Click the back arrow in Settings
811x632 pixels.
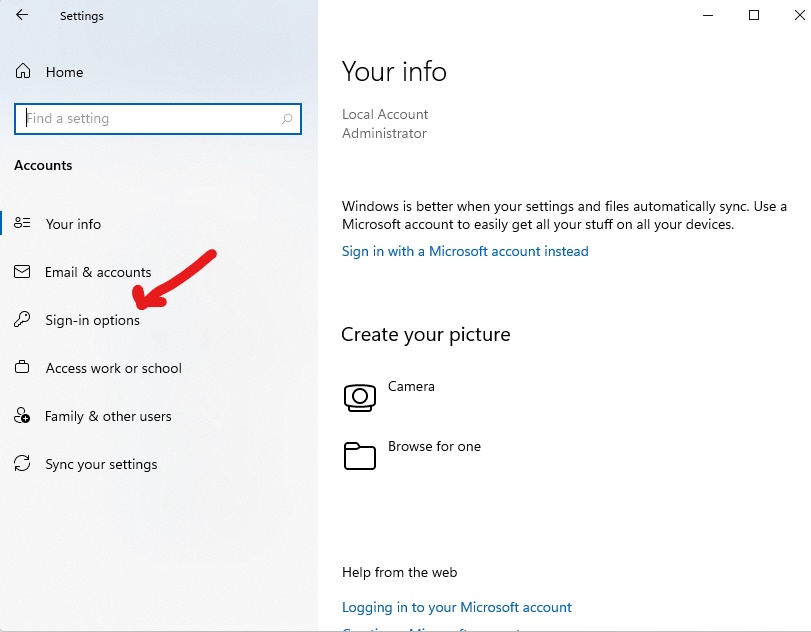point(22,16)
